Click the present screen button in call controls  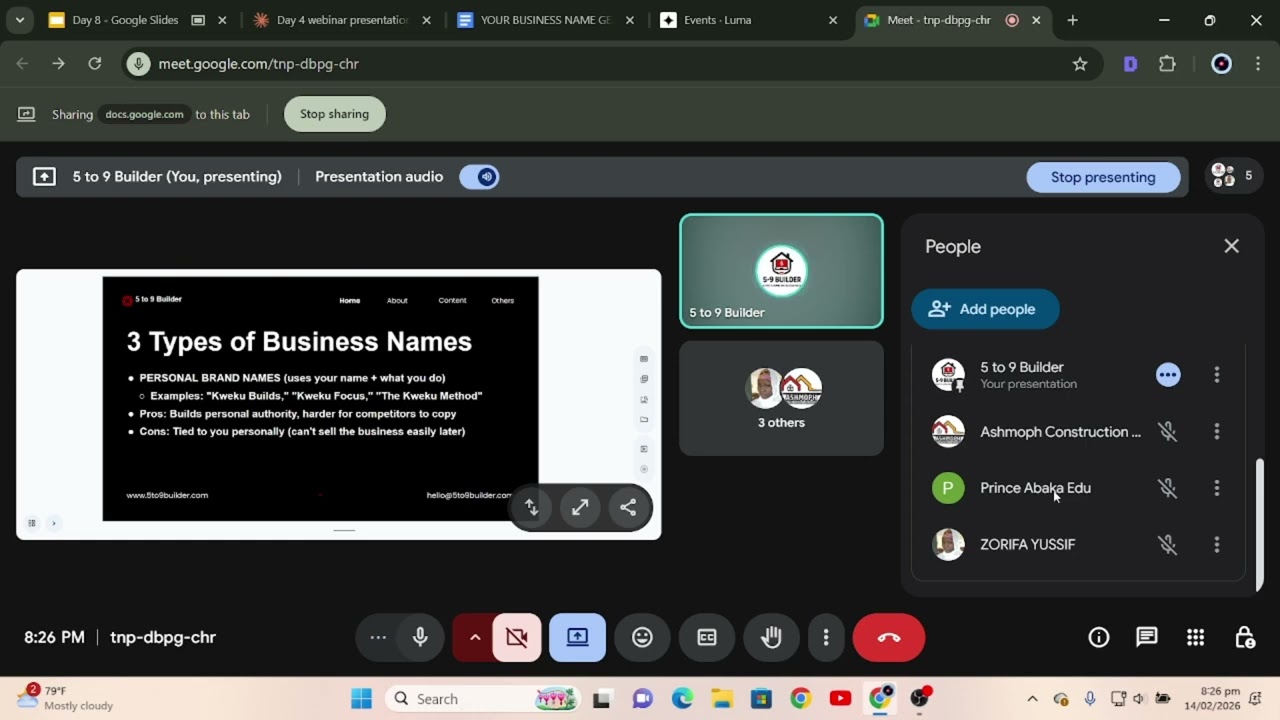(577, 638)
